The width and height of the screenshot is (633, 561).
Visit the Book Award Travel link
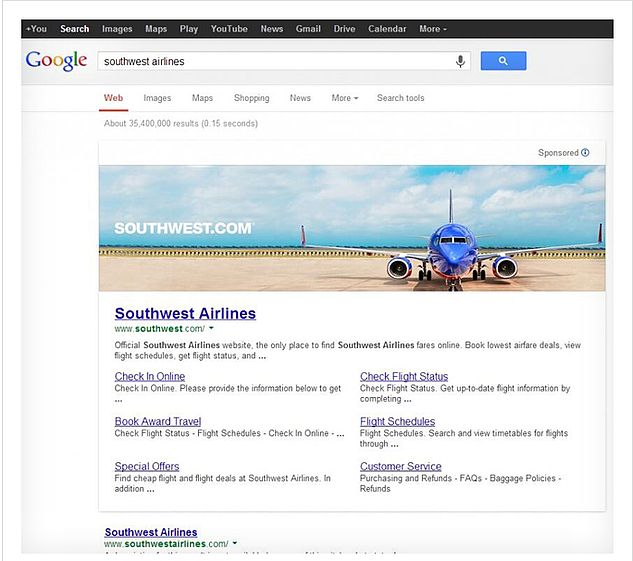[158, 422]
